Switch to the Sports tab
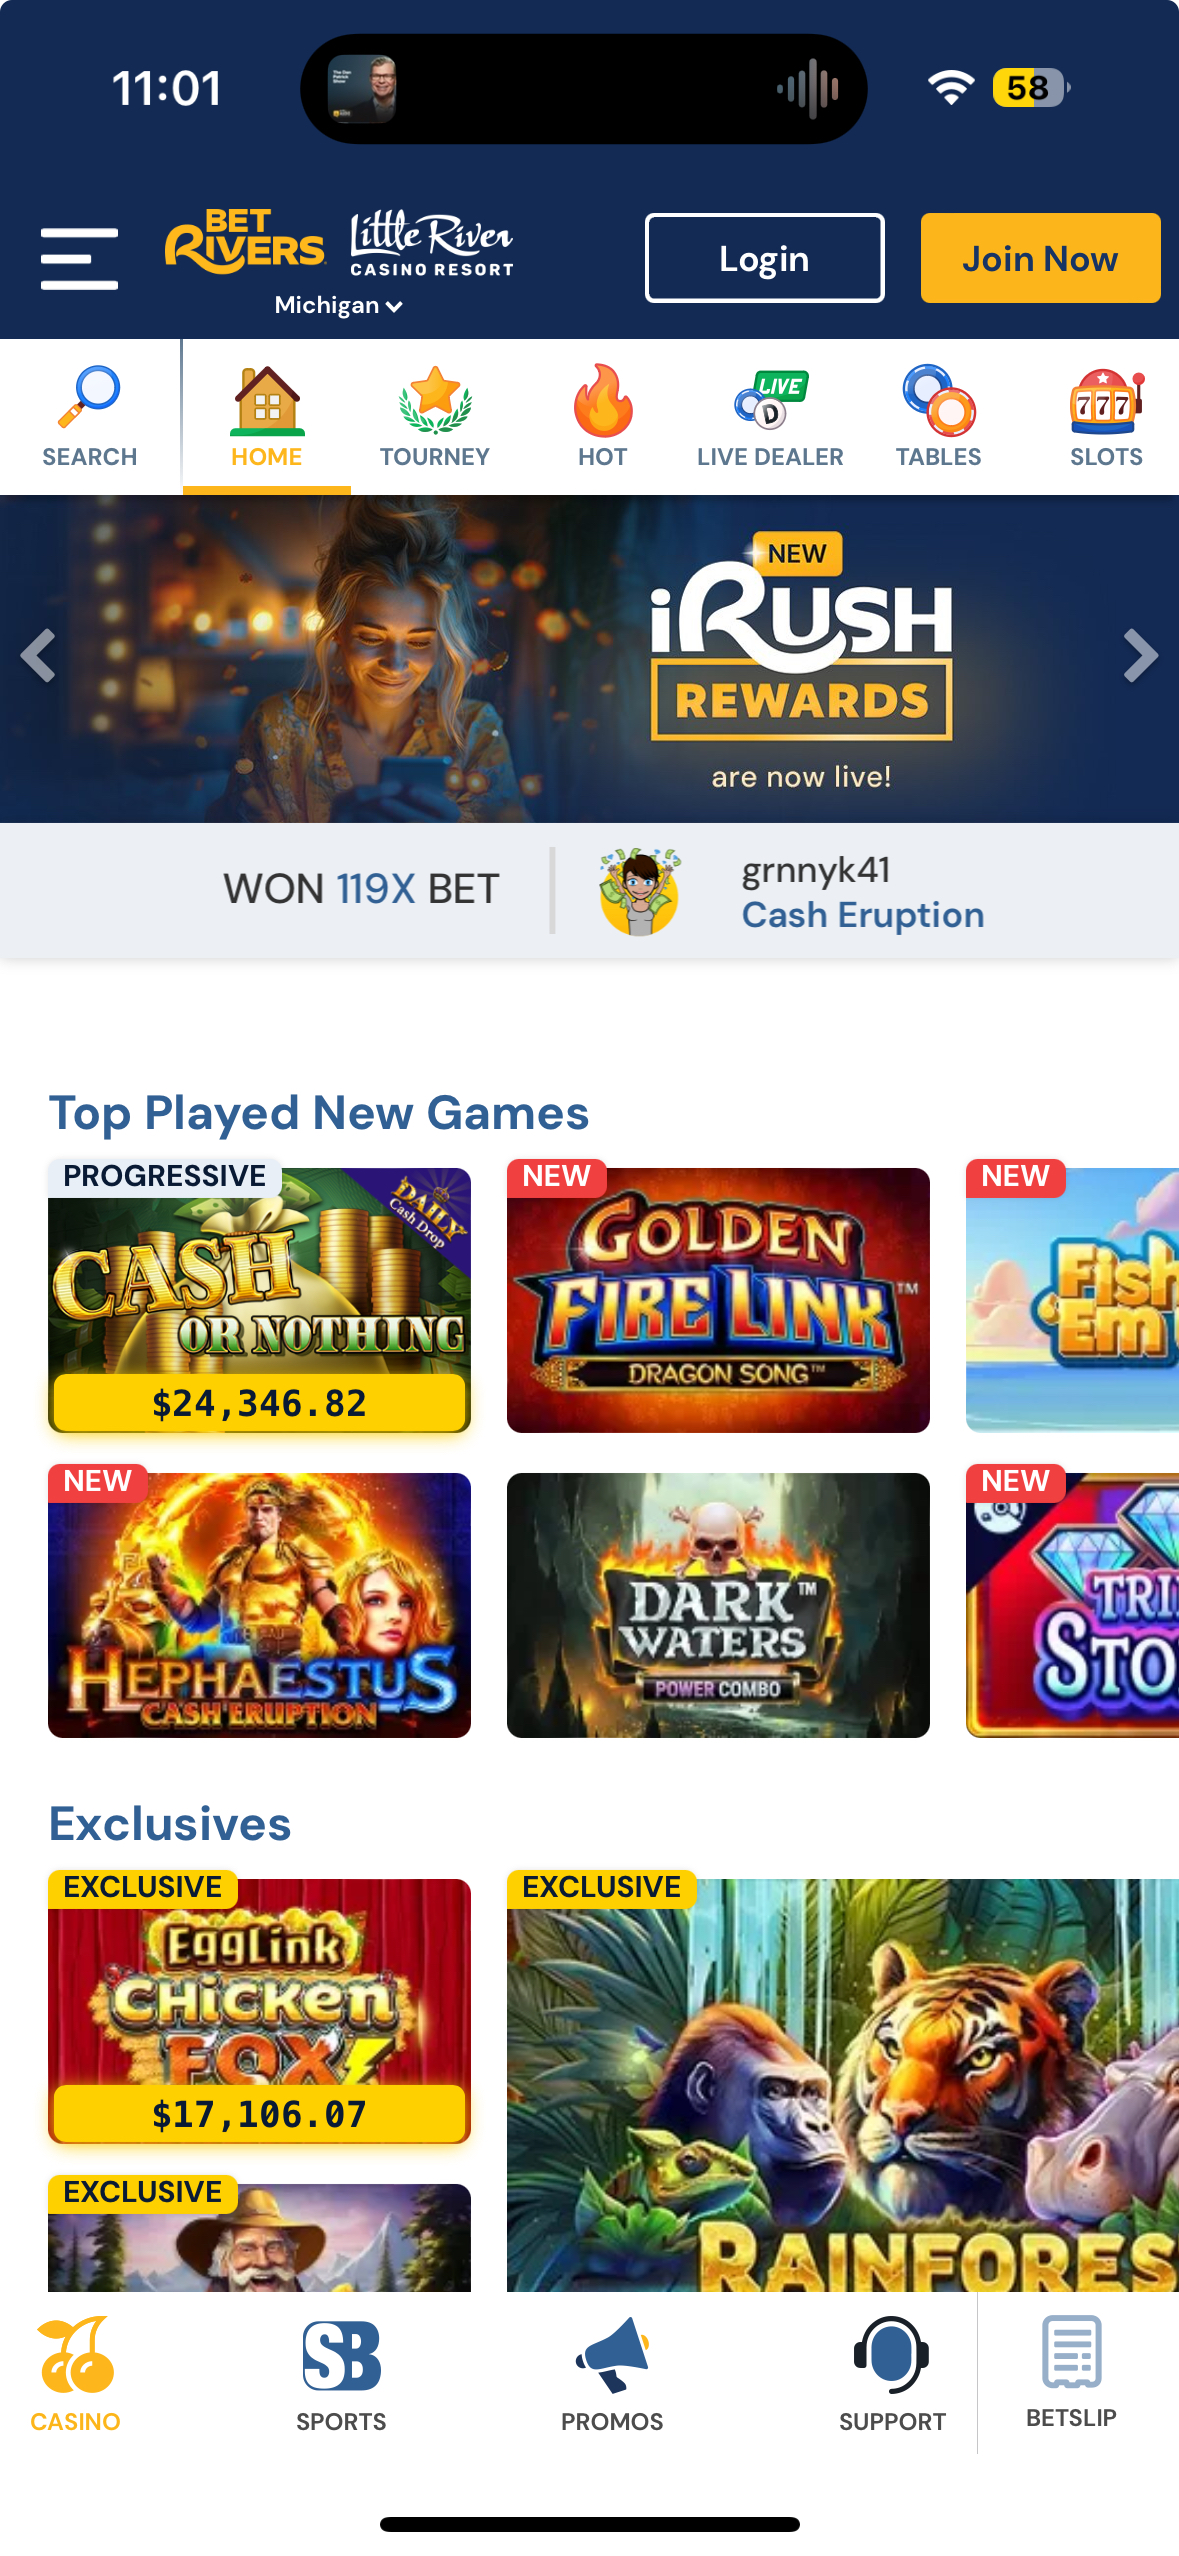 [x=341, y=2374]
